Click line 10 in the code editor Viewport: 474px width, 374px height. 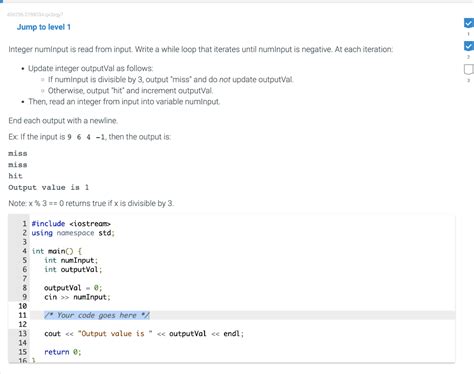[242, 306]
